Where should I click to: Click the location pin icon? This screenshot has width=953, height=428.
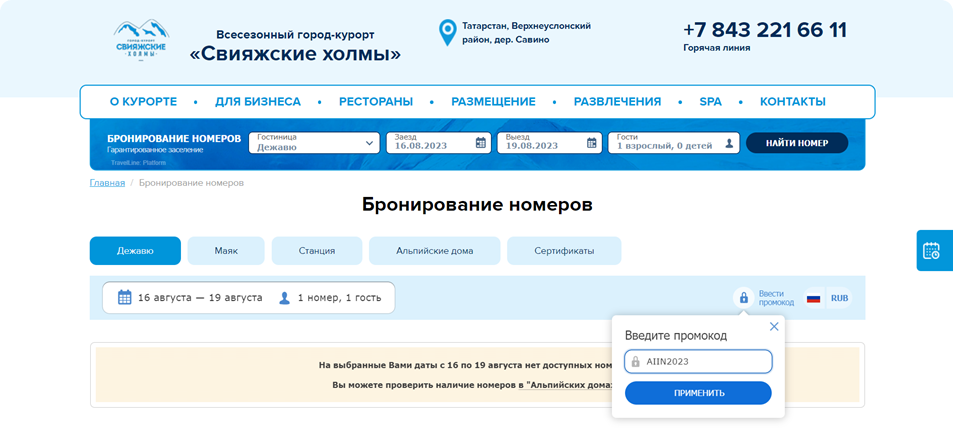[448, 32]
